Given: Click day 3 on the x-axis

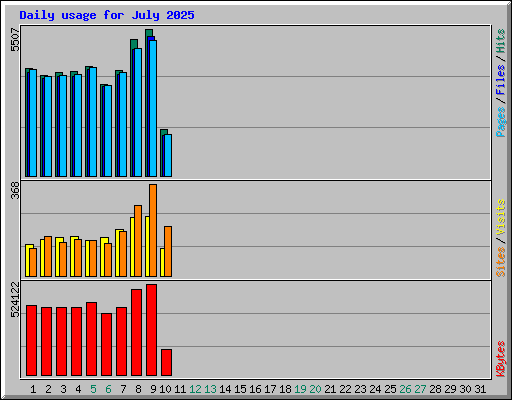Looking at the screenshot, I should tap(63, 389).
